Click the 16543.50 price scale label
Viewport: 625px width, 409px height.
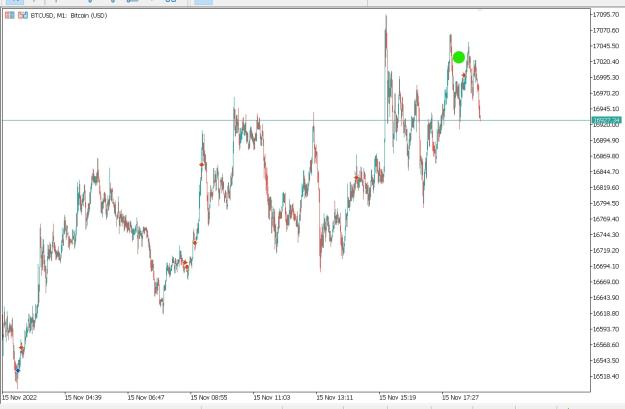(606, 360)
